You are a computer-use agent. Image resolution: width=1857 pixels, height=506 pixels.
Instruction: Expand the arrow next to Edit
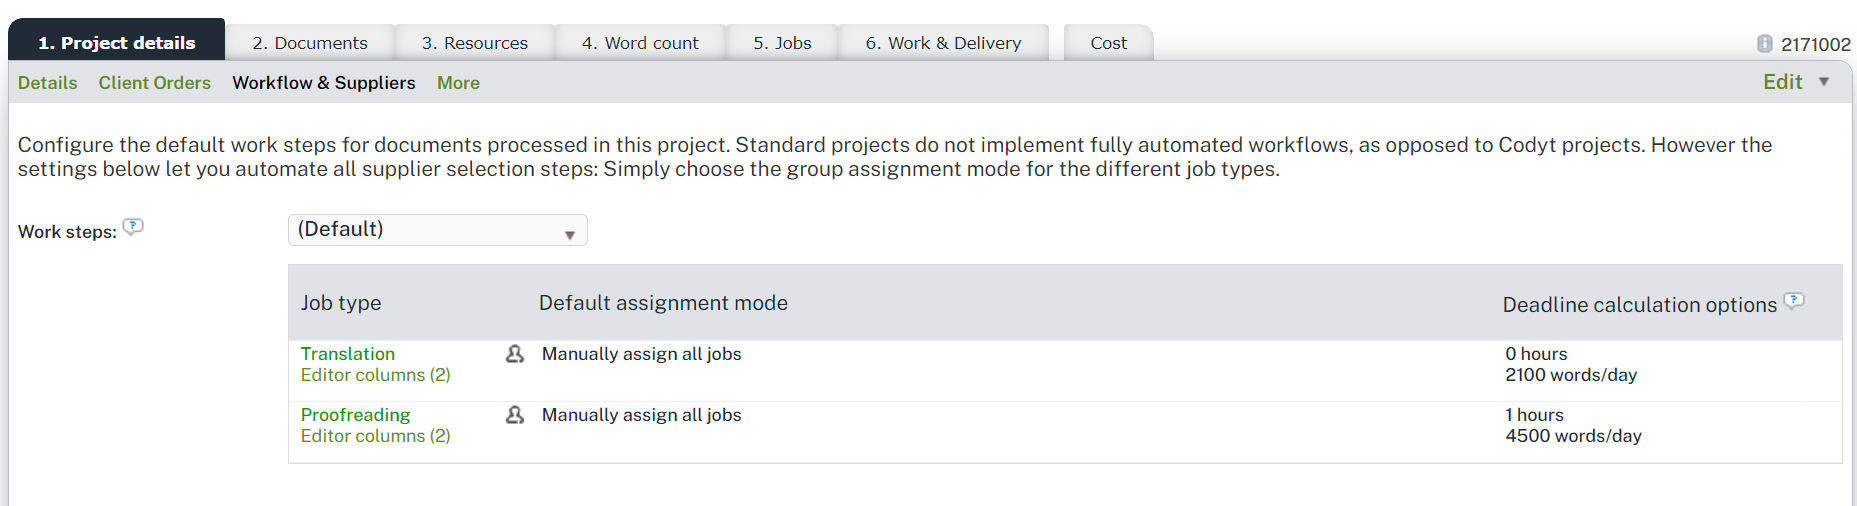1824,82
